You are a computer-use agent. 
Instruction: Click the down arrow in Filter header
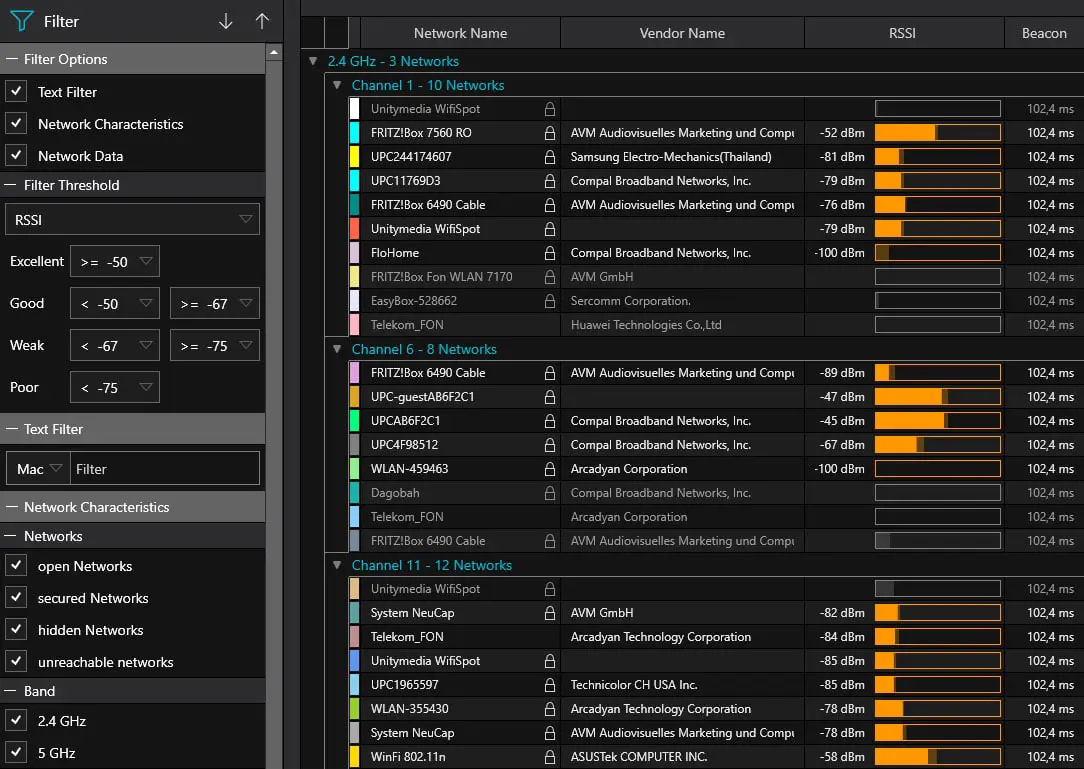pyautogui.click(x=225, y=21)
